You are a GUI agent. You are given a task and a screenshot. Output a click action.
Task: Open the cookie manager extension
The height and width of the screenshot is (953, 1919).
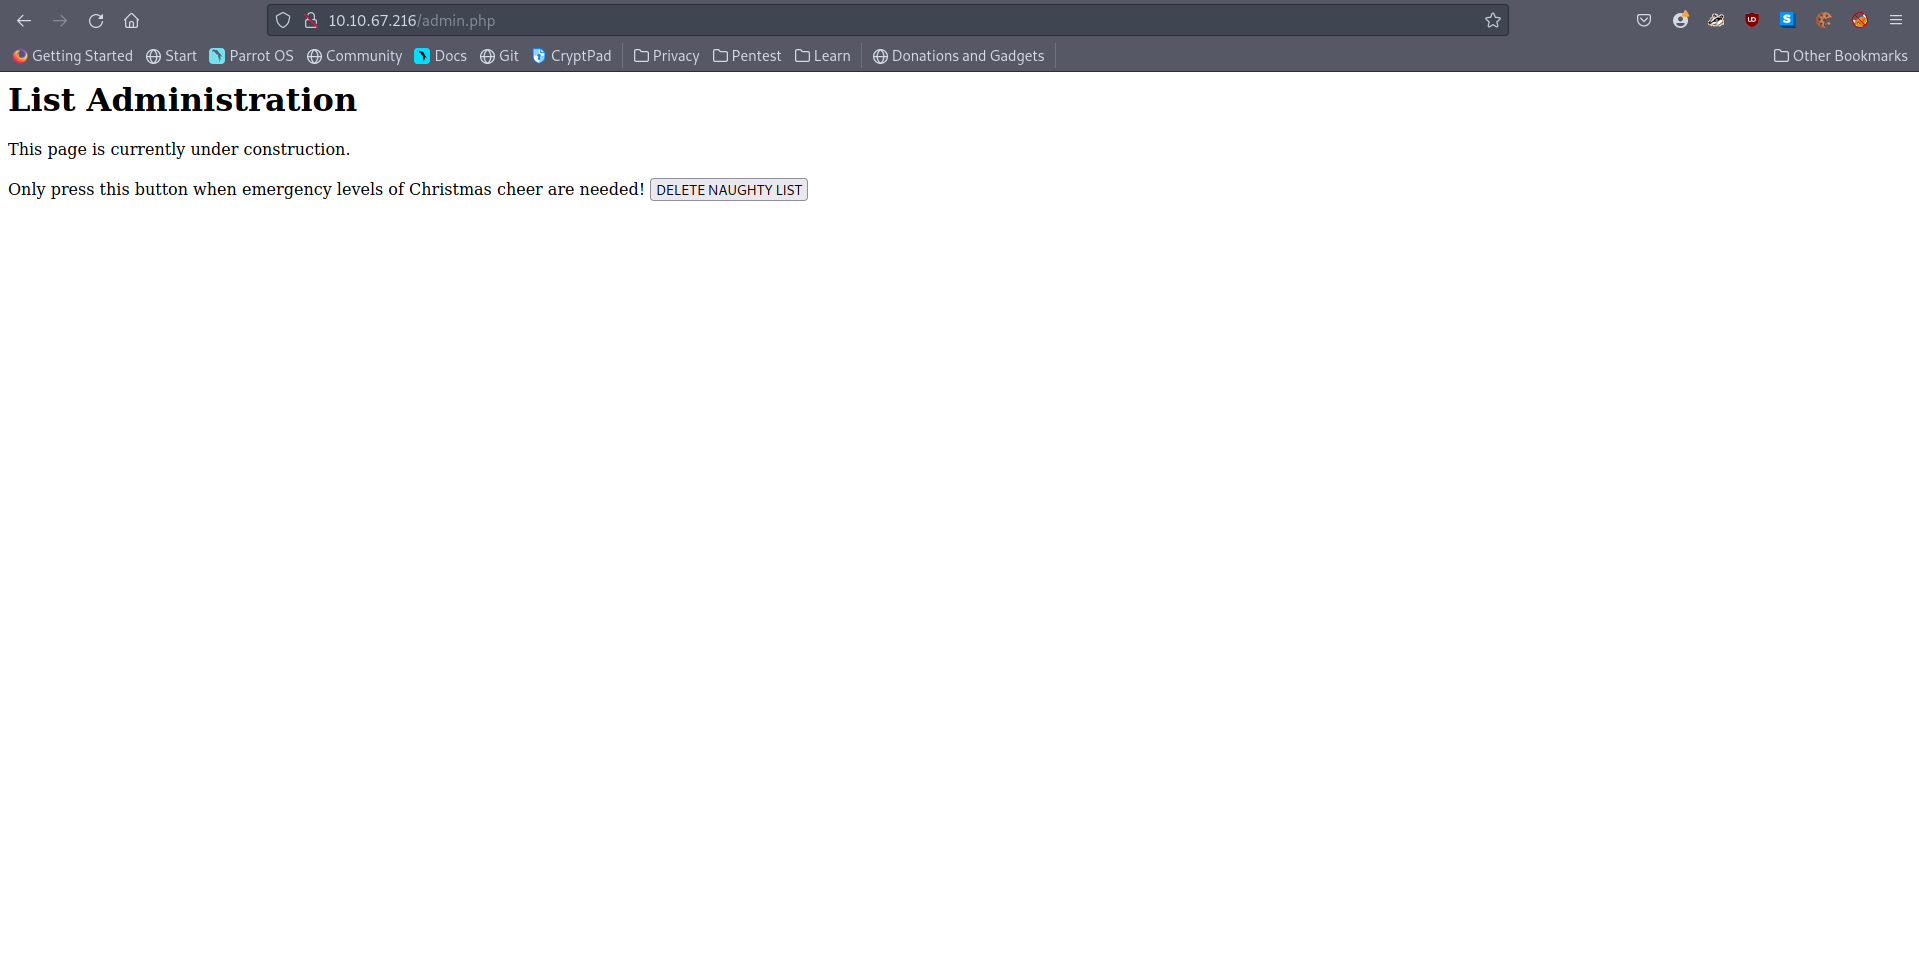pyautogui.click(x=1824, y=20)
